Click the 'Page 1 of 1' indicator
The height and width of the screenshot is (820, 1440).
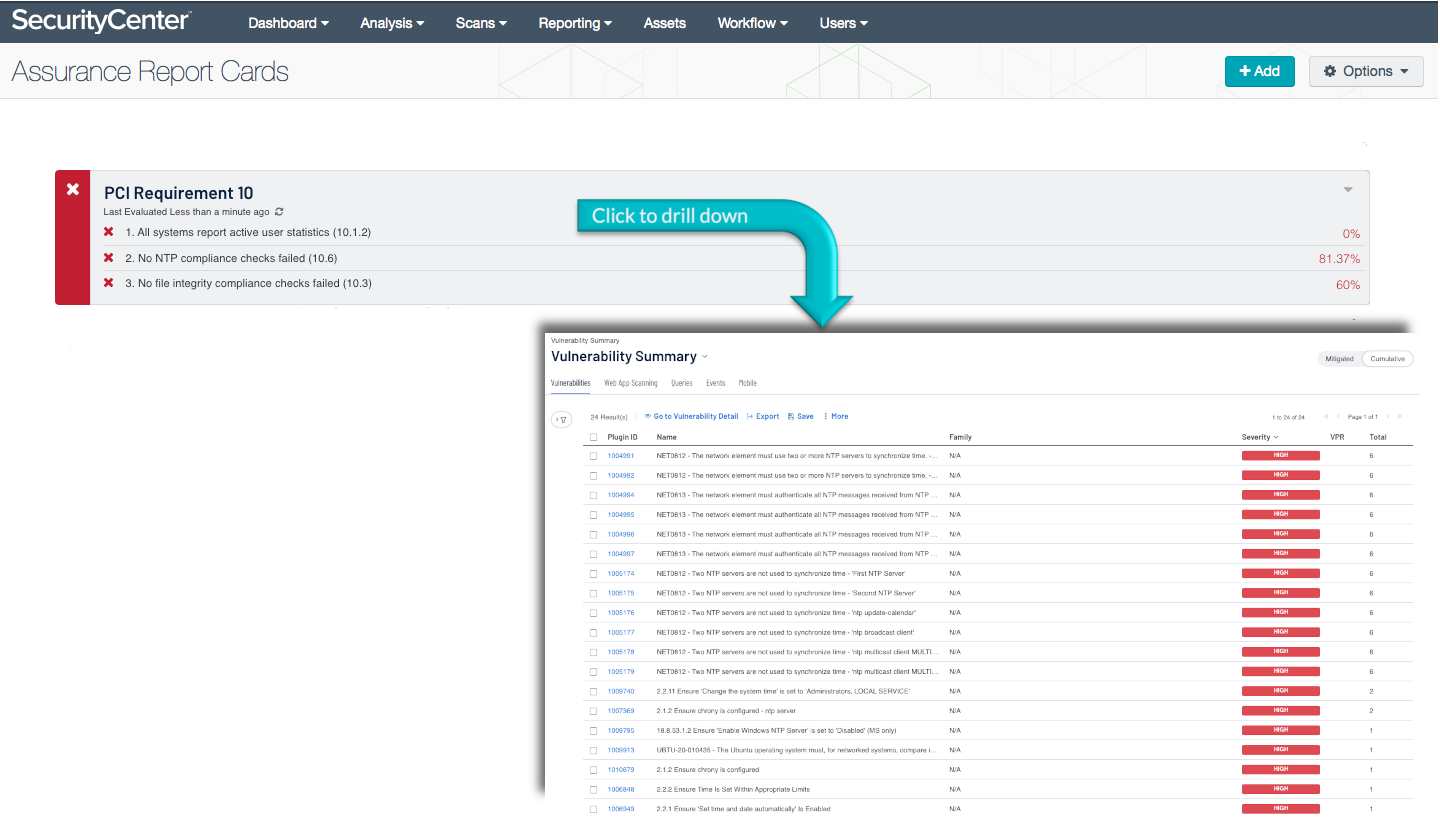click(x=1363, y=416)
